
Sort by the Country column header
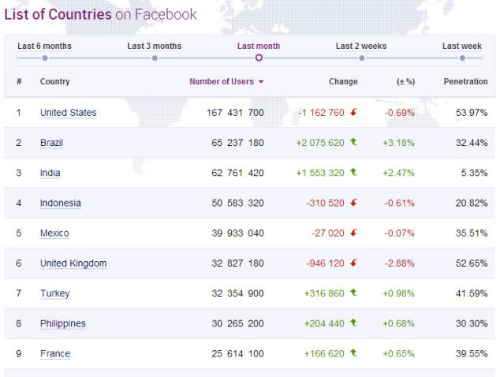(55, 82)
